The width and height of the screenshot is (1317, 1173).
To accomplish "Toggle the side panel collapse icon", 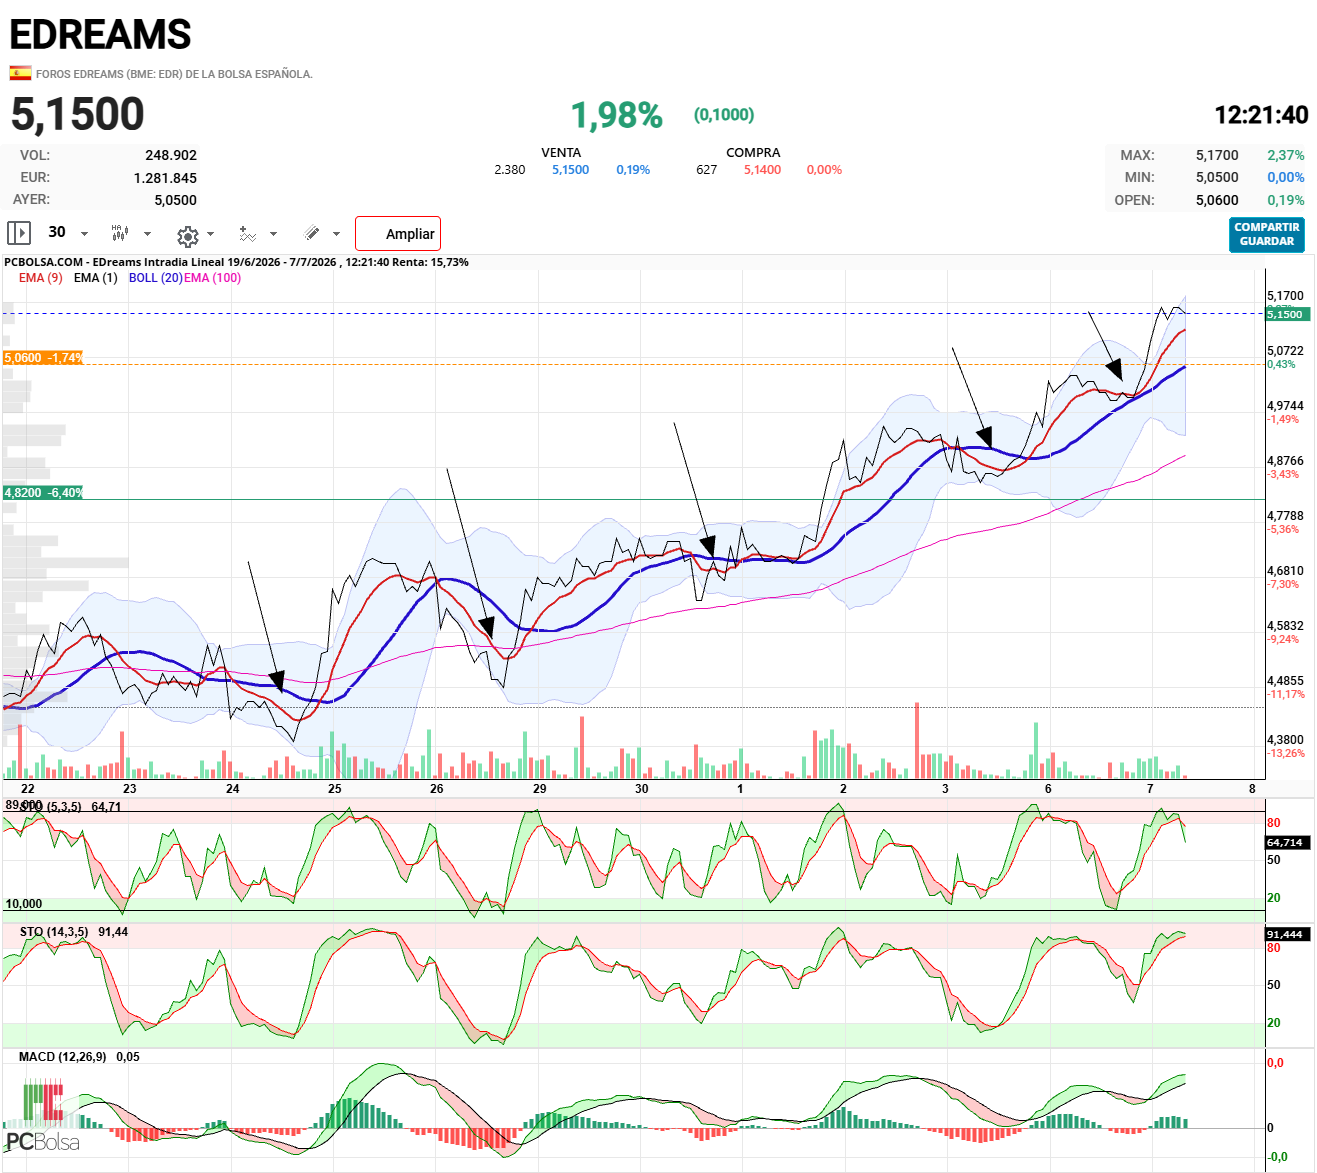I will coord(19,233).
